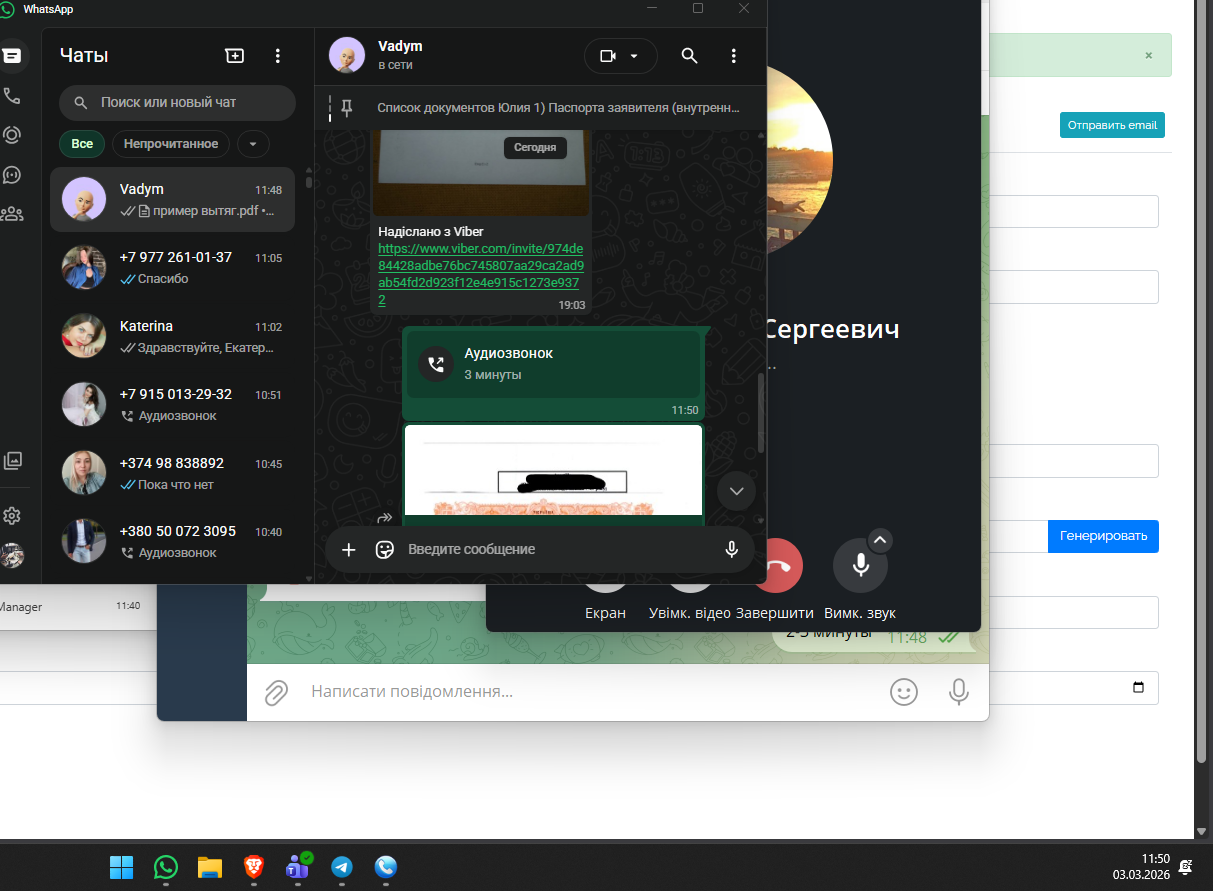Open the Chats icon in WhatsApp sidebar

[12, 56]
